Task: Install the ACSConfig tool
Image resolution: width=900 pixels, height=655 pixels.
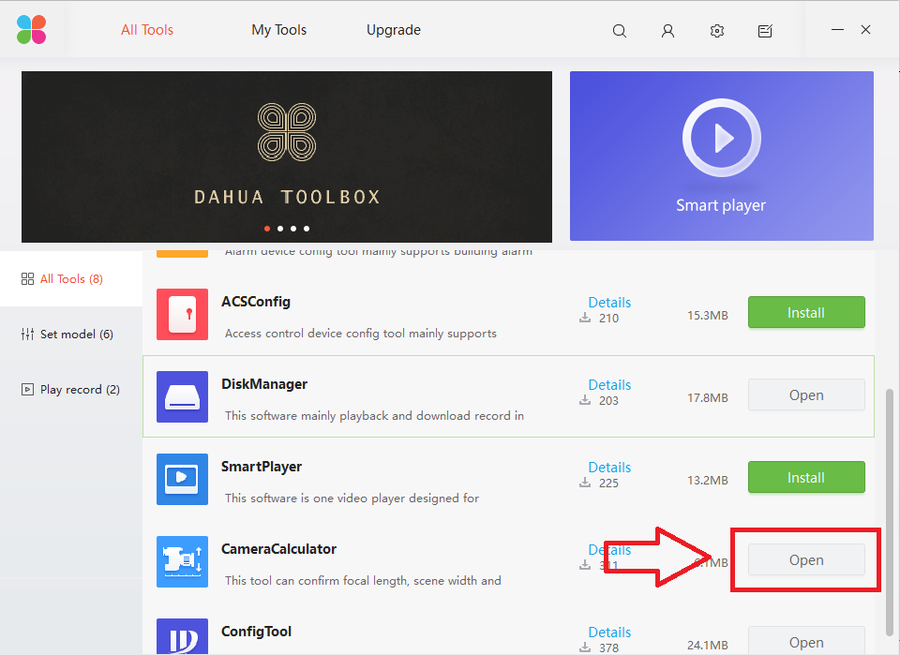Action: tap(806, 312)
